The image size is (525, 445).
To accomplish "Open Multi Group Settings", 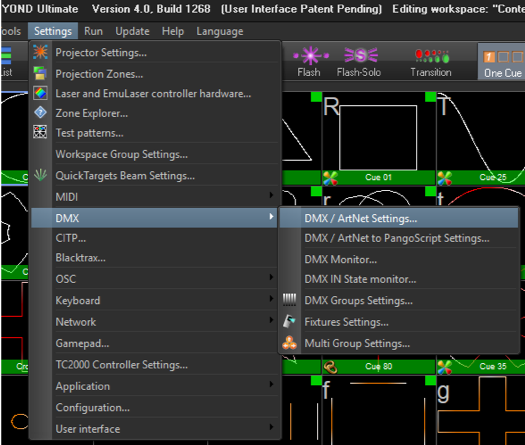I will coord(399,344).
